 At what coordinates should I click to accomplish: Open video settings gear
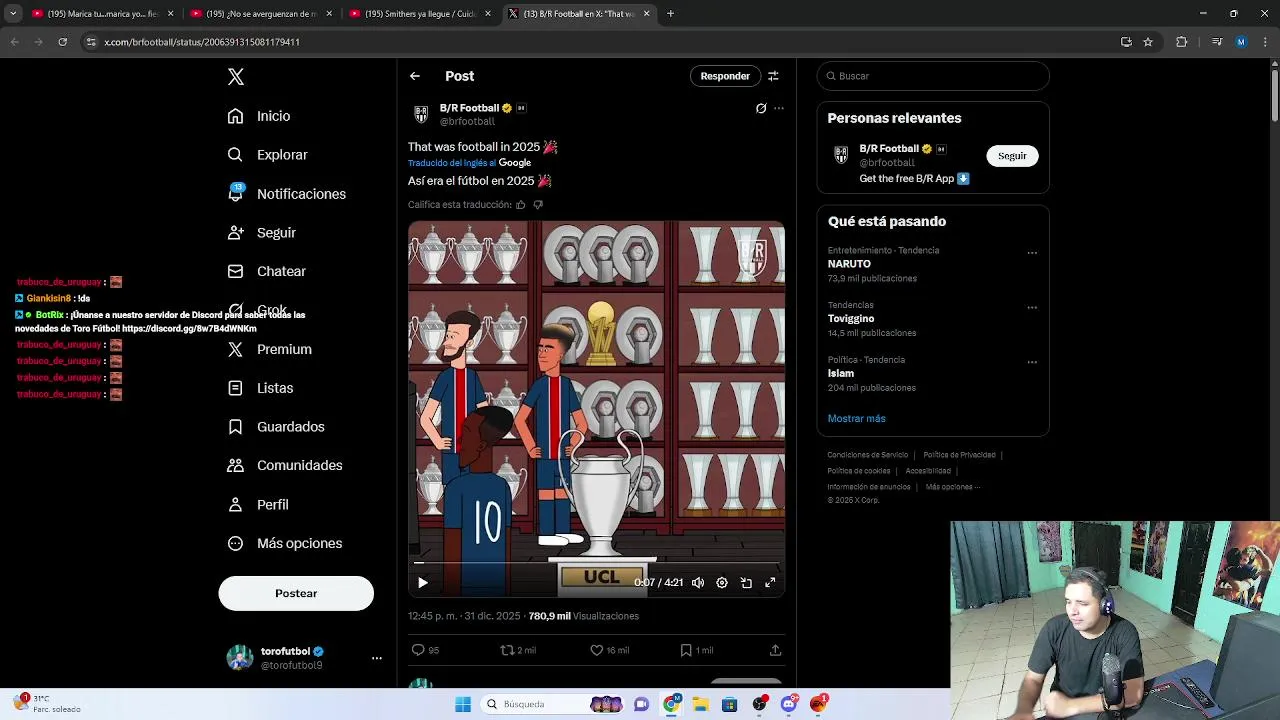coord(722,583)
